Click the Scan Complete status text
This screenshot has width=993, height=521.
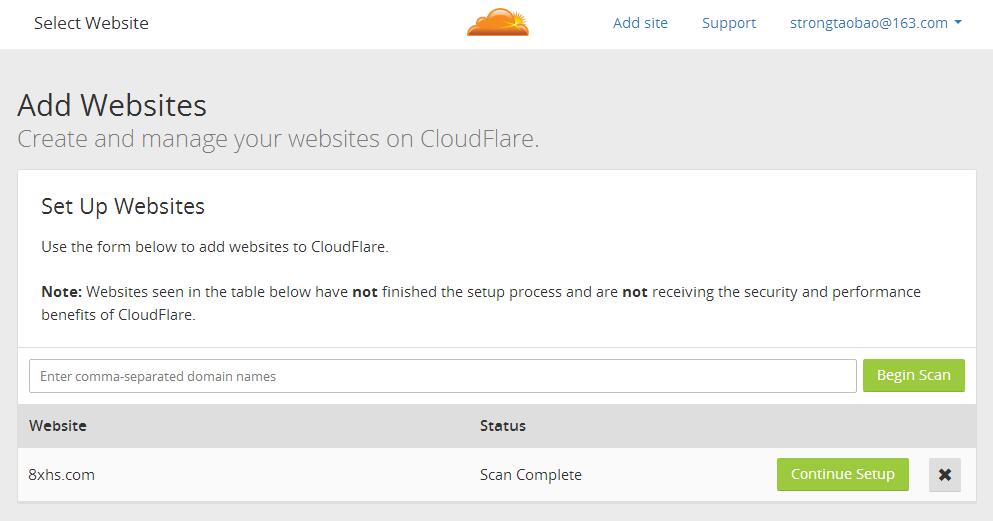(531, 475)
